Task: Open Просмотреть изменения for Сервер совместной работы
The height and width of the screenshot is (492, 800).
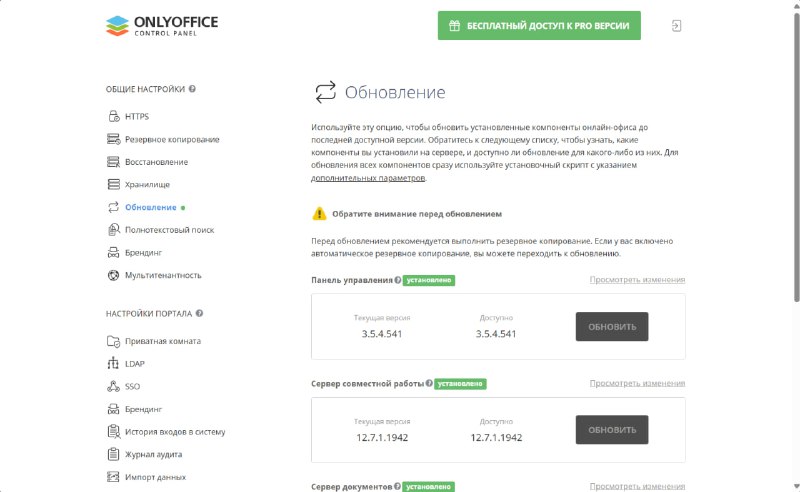Action: [637, 383]
